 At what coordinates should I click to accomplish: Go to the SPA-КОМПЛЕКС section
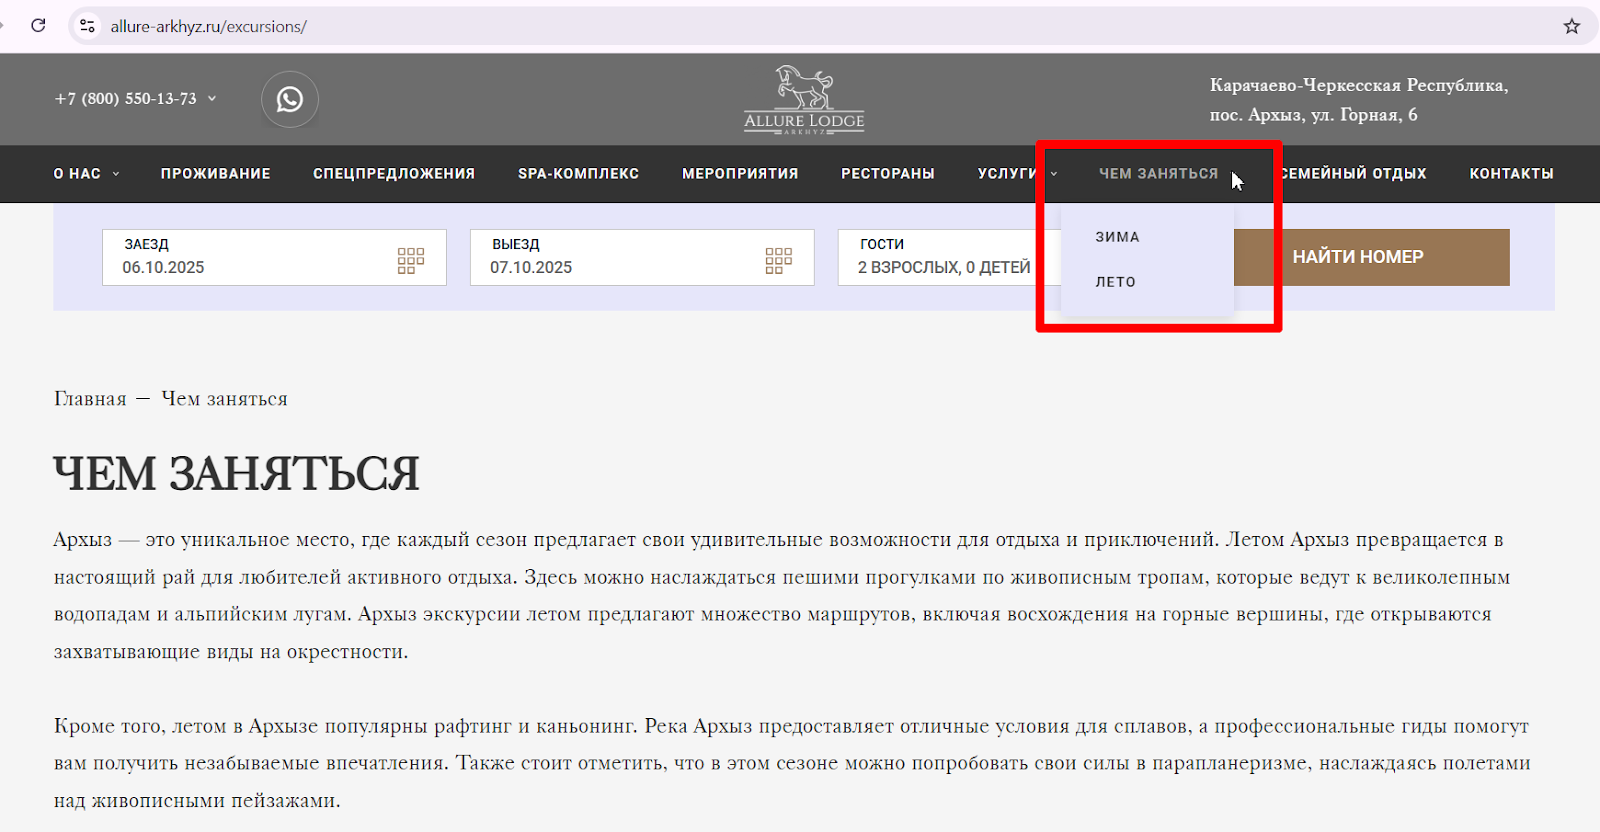tap(578, 174)
